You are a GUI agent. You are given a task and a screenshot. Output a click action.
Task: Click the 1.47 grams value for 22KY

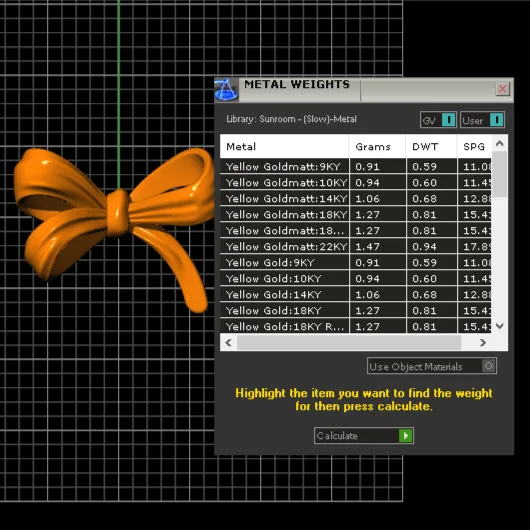tap(367, 246)
